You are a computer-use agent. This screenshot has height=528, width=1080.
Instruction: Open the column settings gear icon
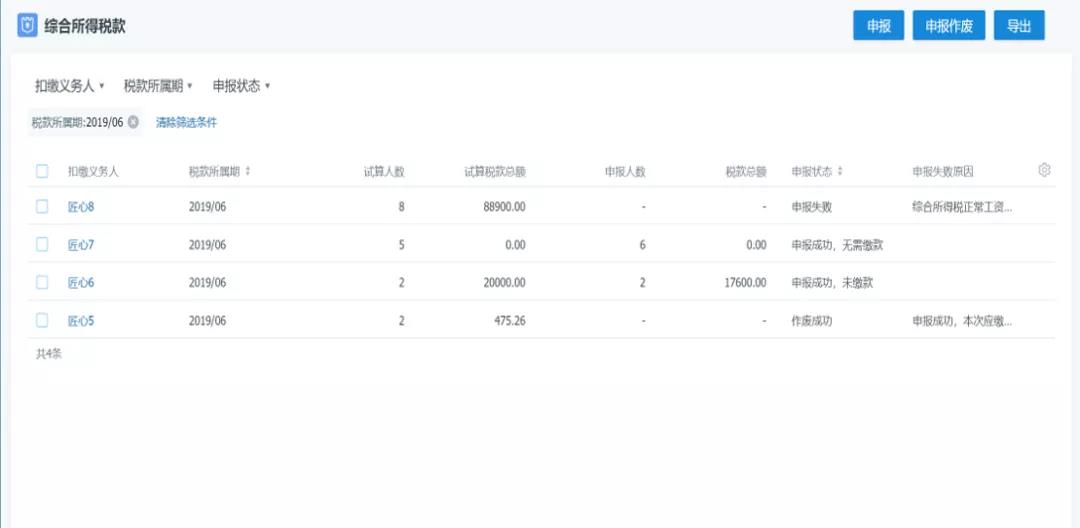click(x=1044, y=170)
